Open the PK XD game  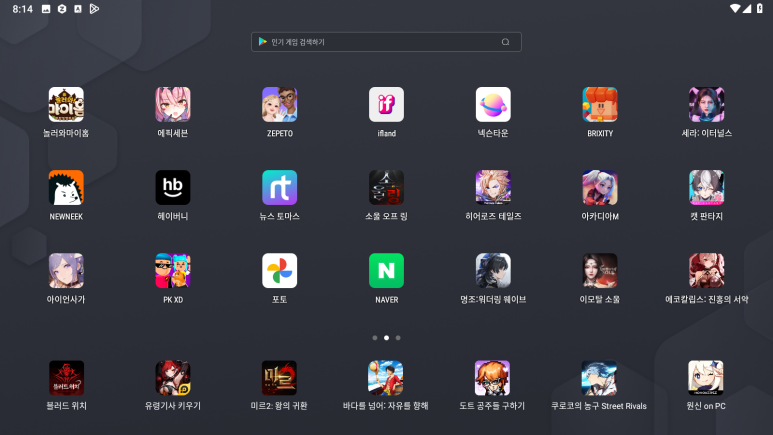coord(173,271)
